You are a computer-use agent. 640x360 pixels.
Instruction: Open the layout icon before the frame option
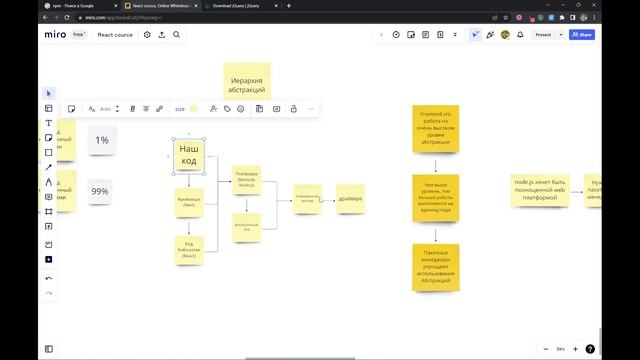pos(259,109)
